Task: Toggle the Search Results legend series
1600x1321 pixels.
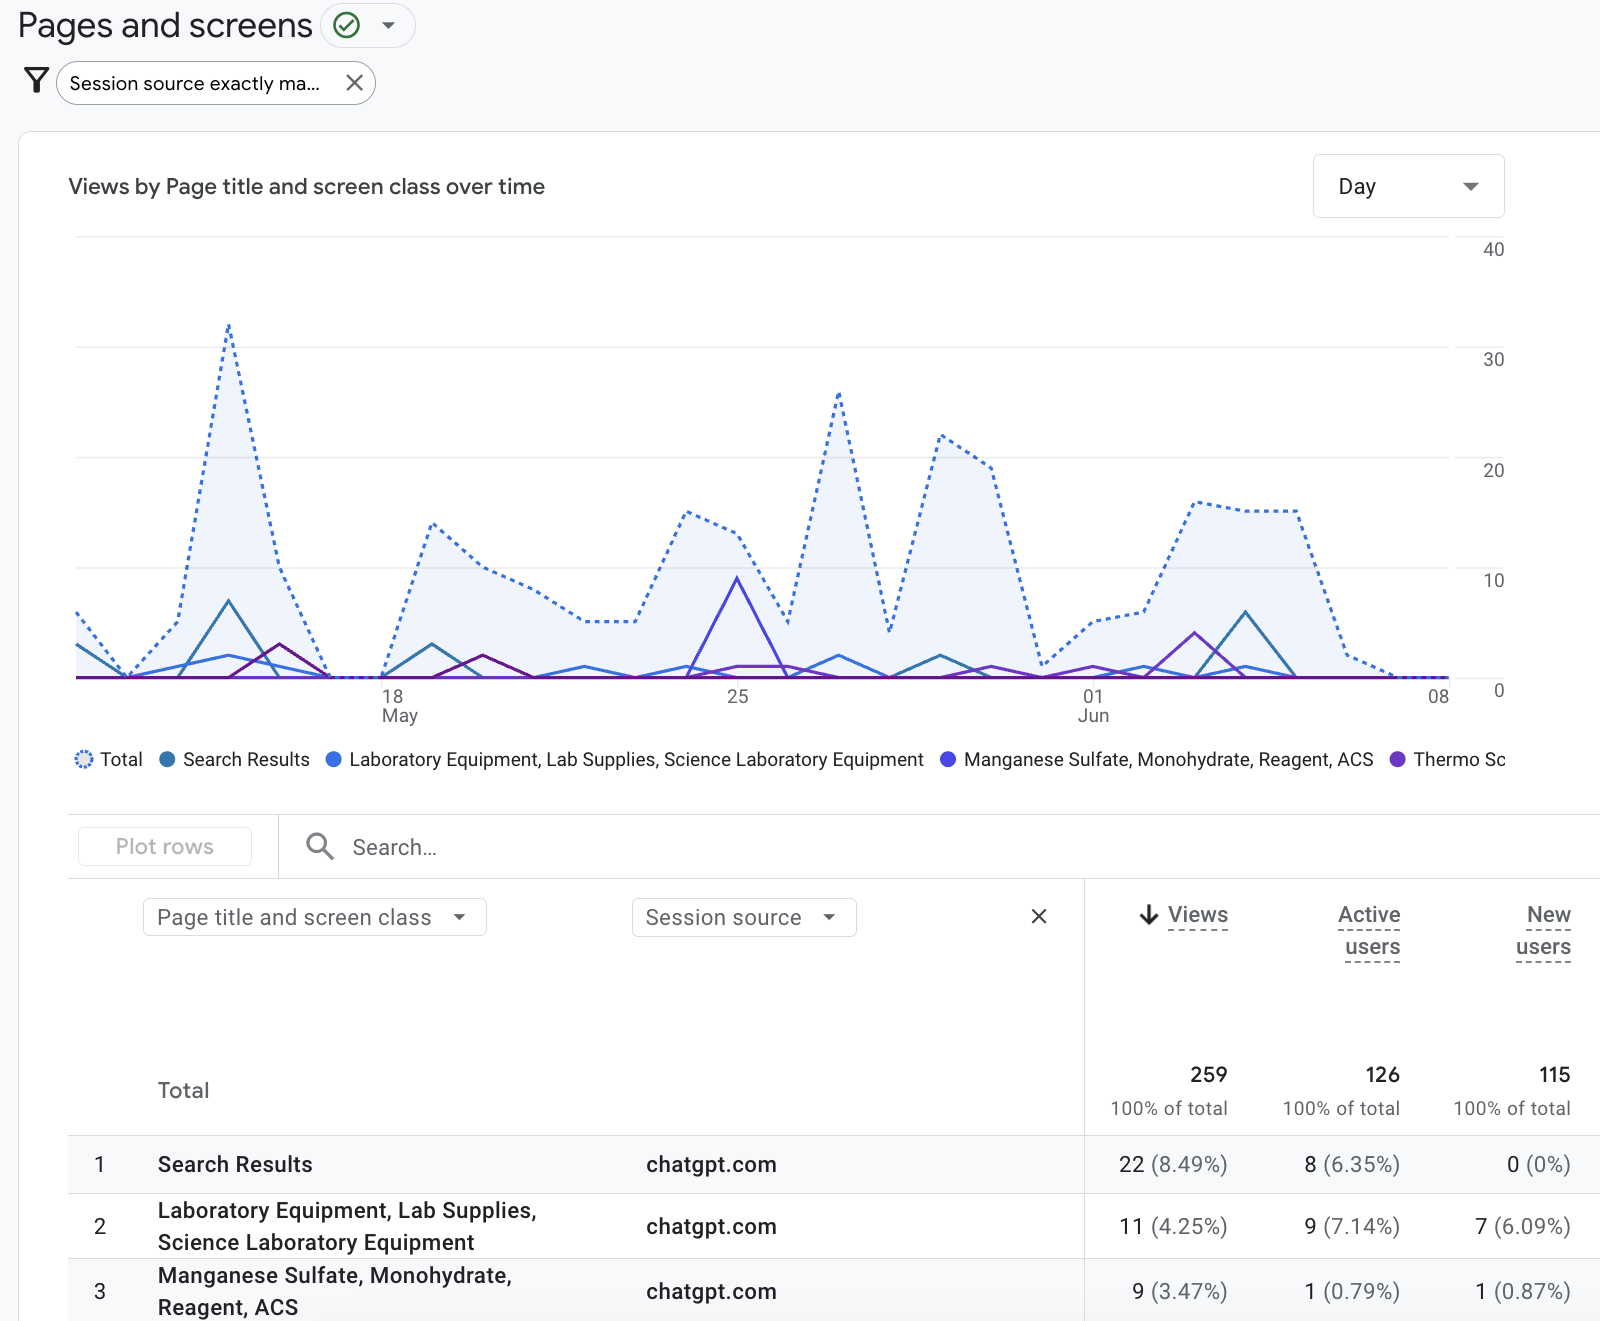Action: [235, 760]
